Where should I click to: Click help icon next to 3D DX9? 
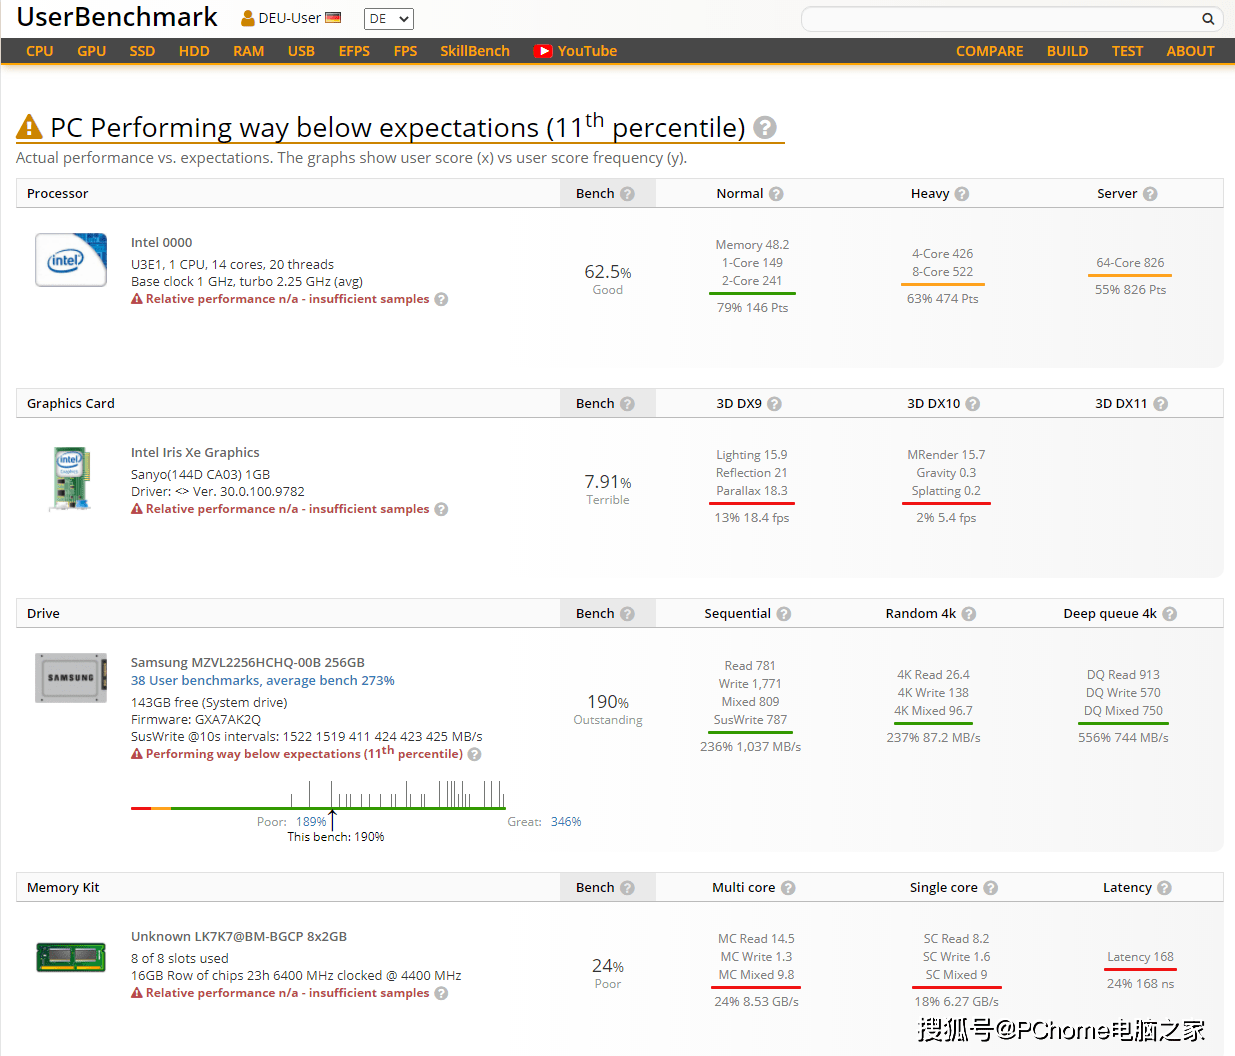click(x=774, y=404)
